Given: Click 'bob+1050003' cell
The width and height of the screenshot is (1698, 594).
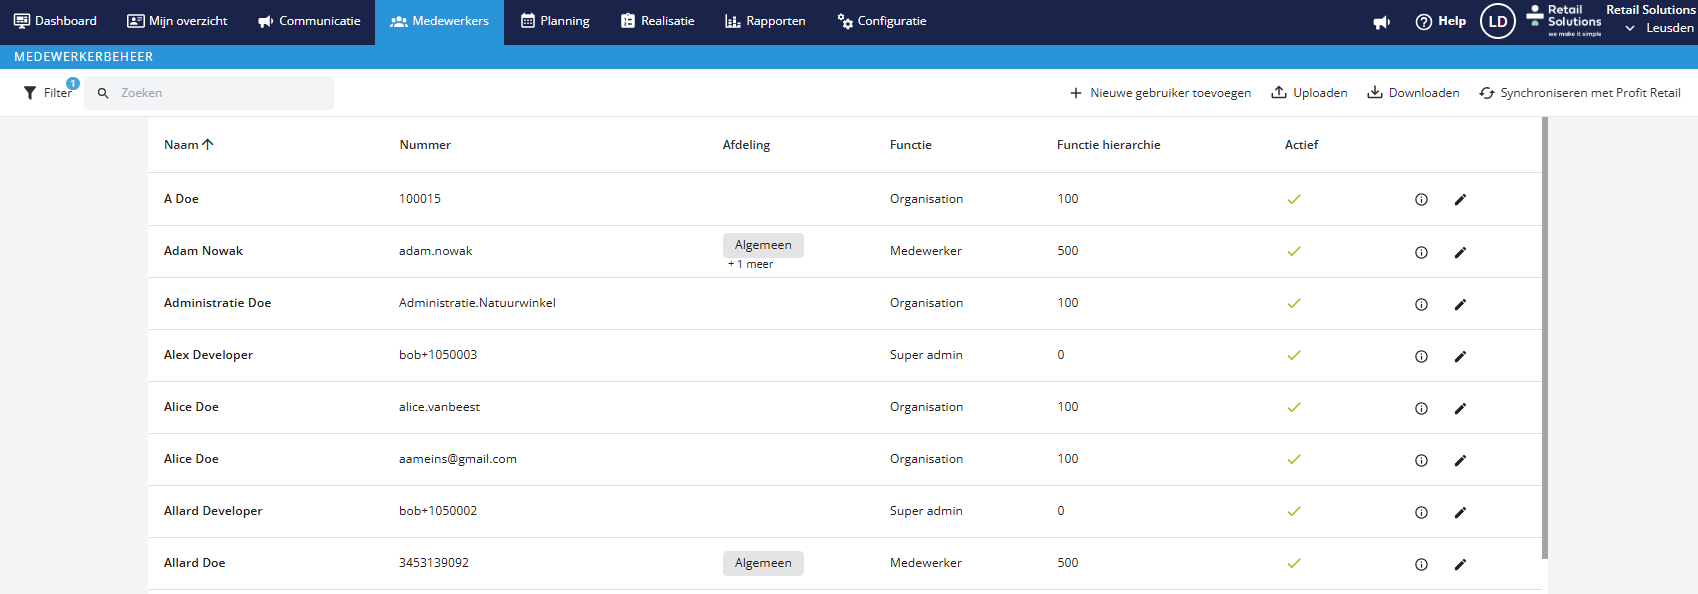Looking at the screenshot, I should pos(438,355).
